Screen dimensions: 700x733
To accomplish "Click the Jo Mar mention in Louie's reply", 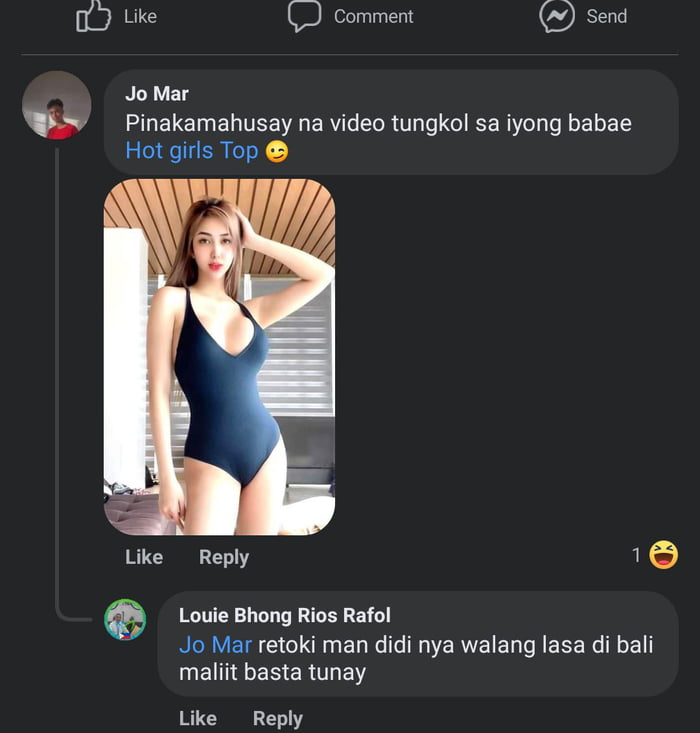I will tap(215, 645).
